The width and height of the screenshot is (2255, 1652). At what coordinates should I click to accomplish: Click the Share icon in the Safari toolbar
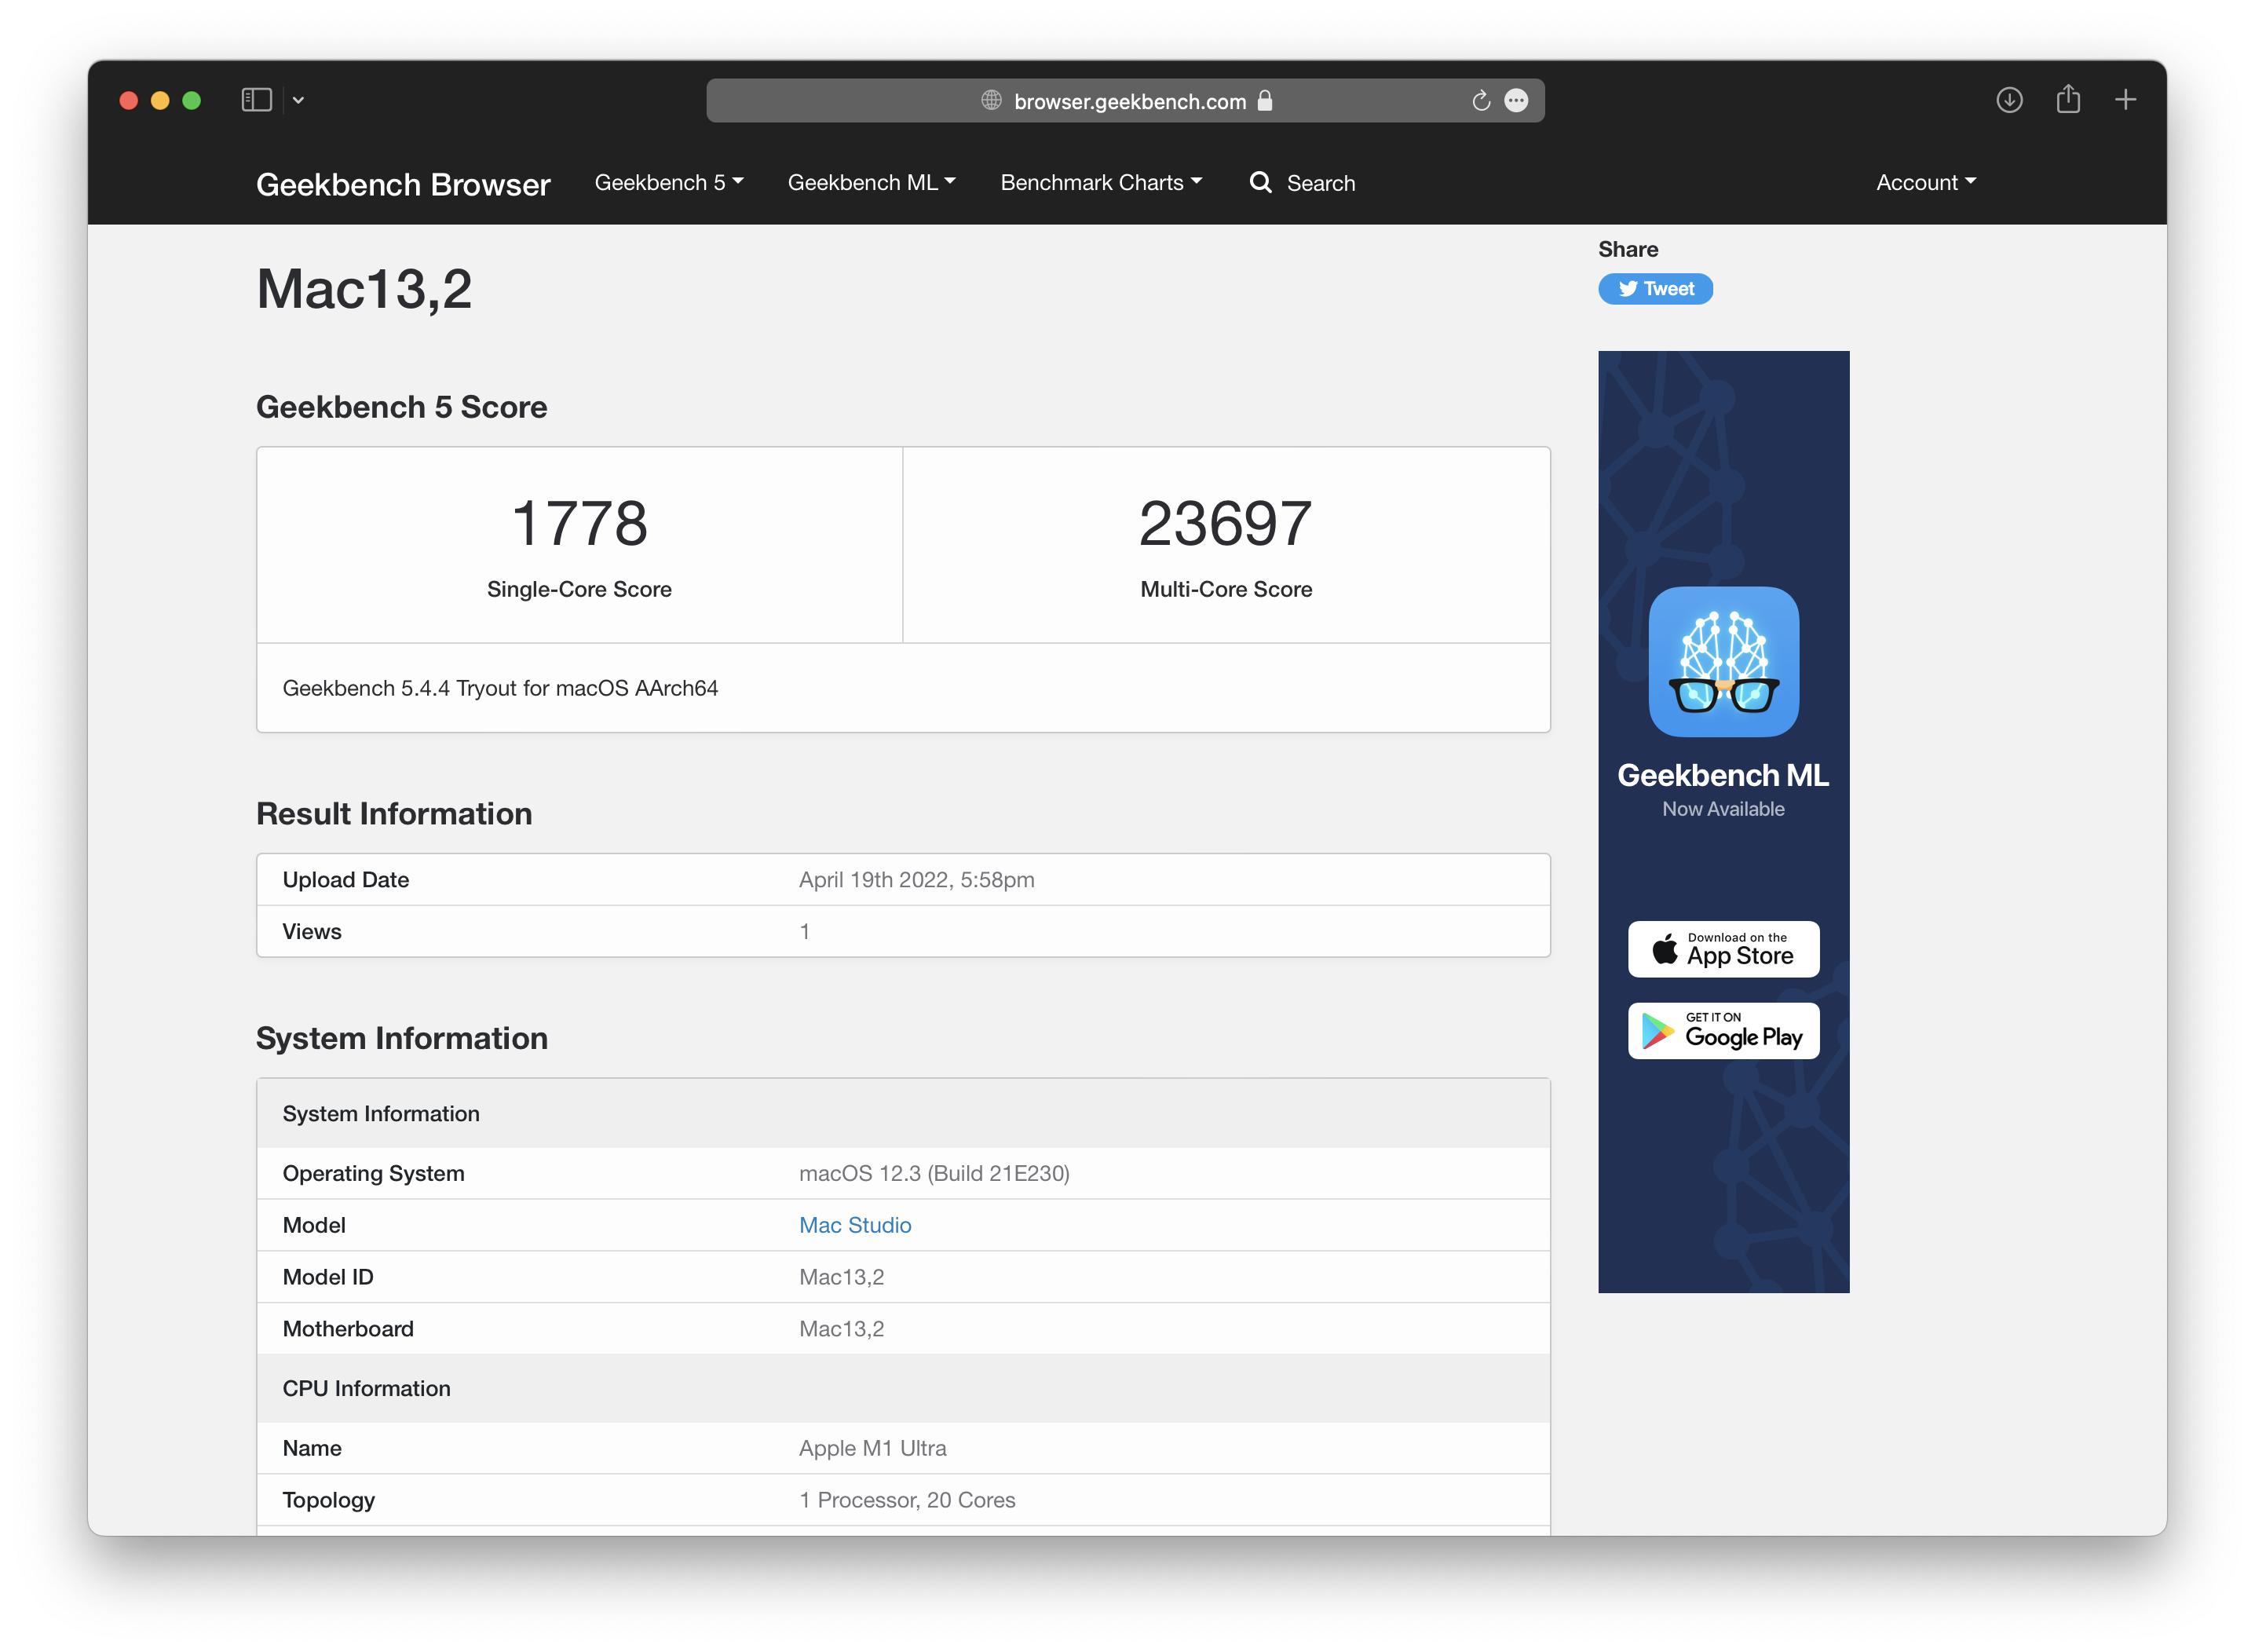tap(2068, 100)
